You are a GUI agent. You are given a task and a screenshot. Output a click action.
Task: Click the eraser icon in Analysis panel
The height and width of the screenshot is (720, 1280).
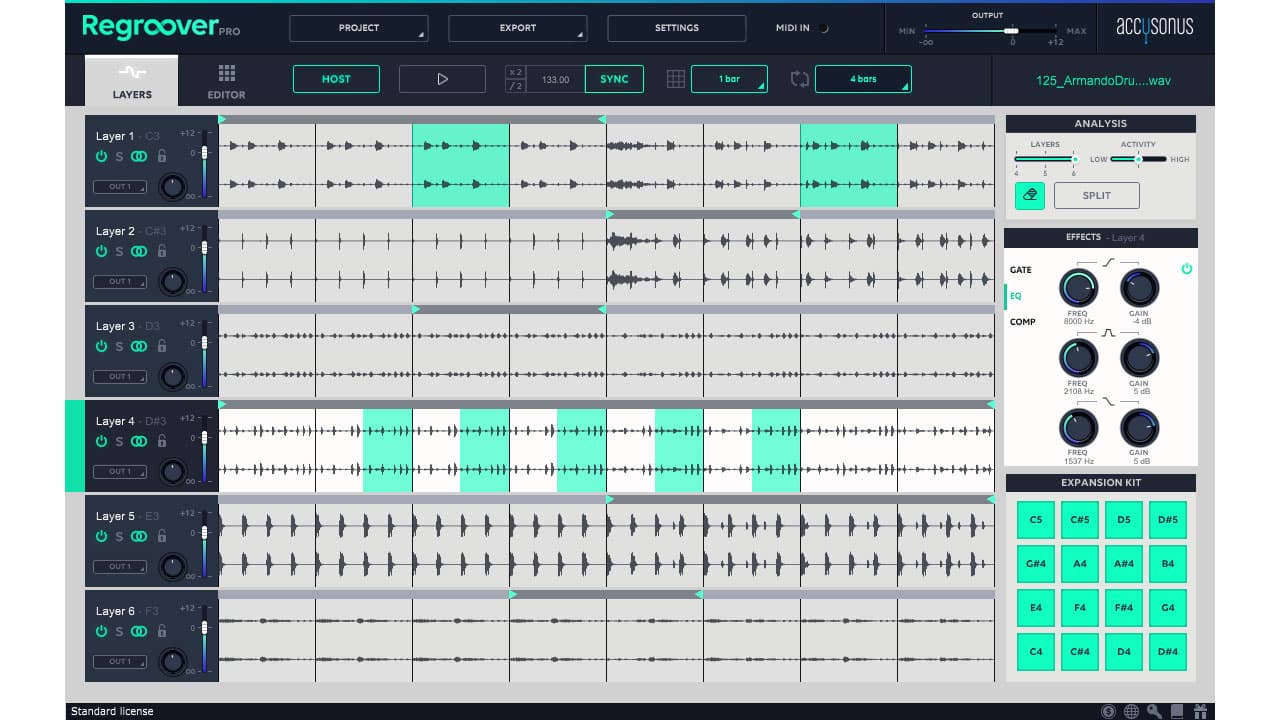[1029, 196]
